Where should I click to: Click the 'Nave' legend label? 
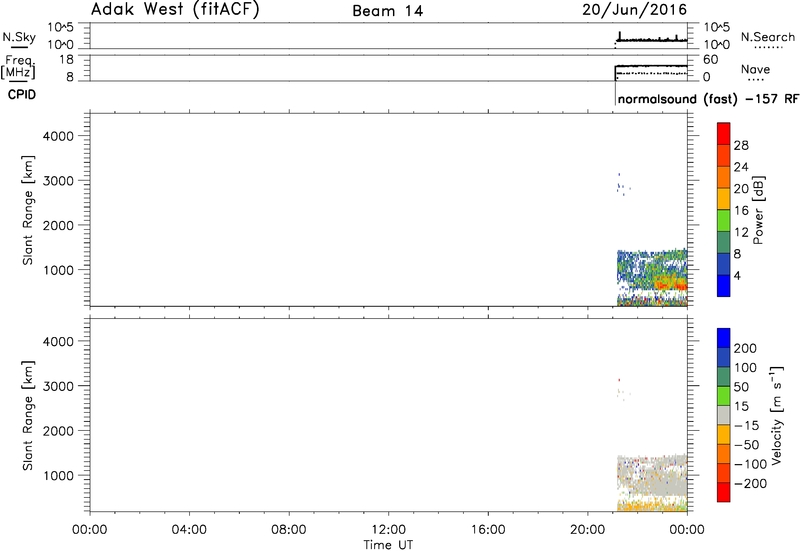click(756, 69)
